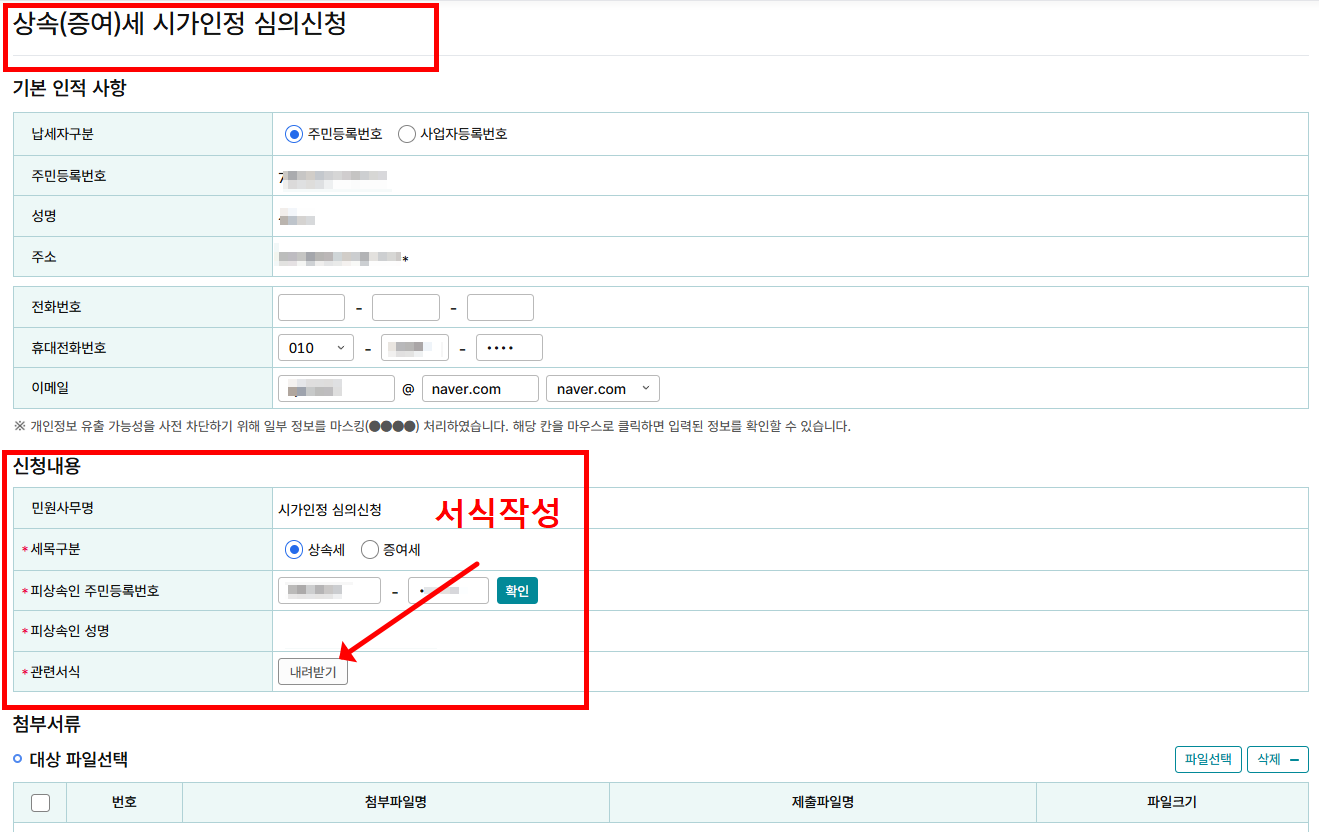The height and width of the screenshot is (832, 1319).
Task: Click the 민원사무명 row label
Action: point(62,509)
